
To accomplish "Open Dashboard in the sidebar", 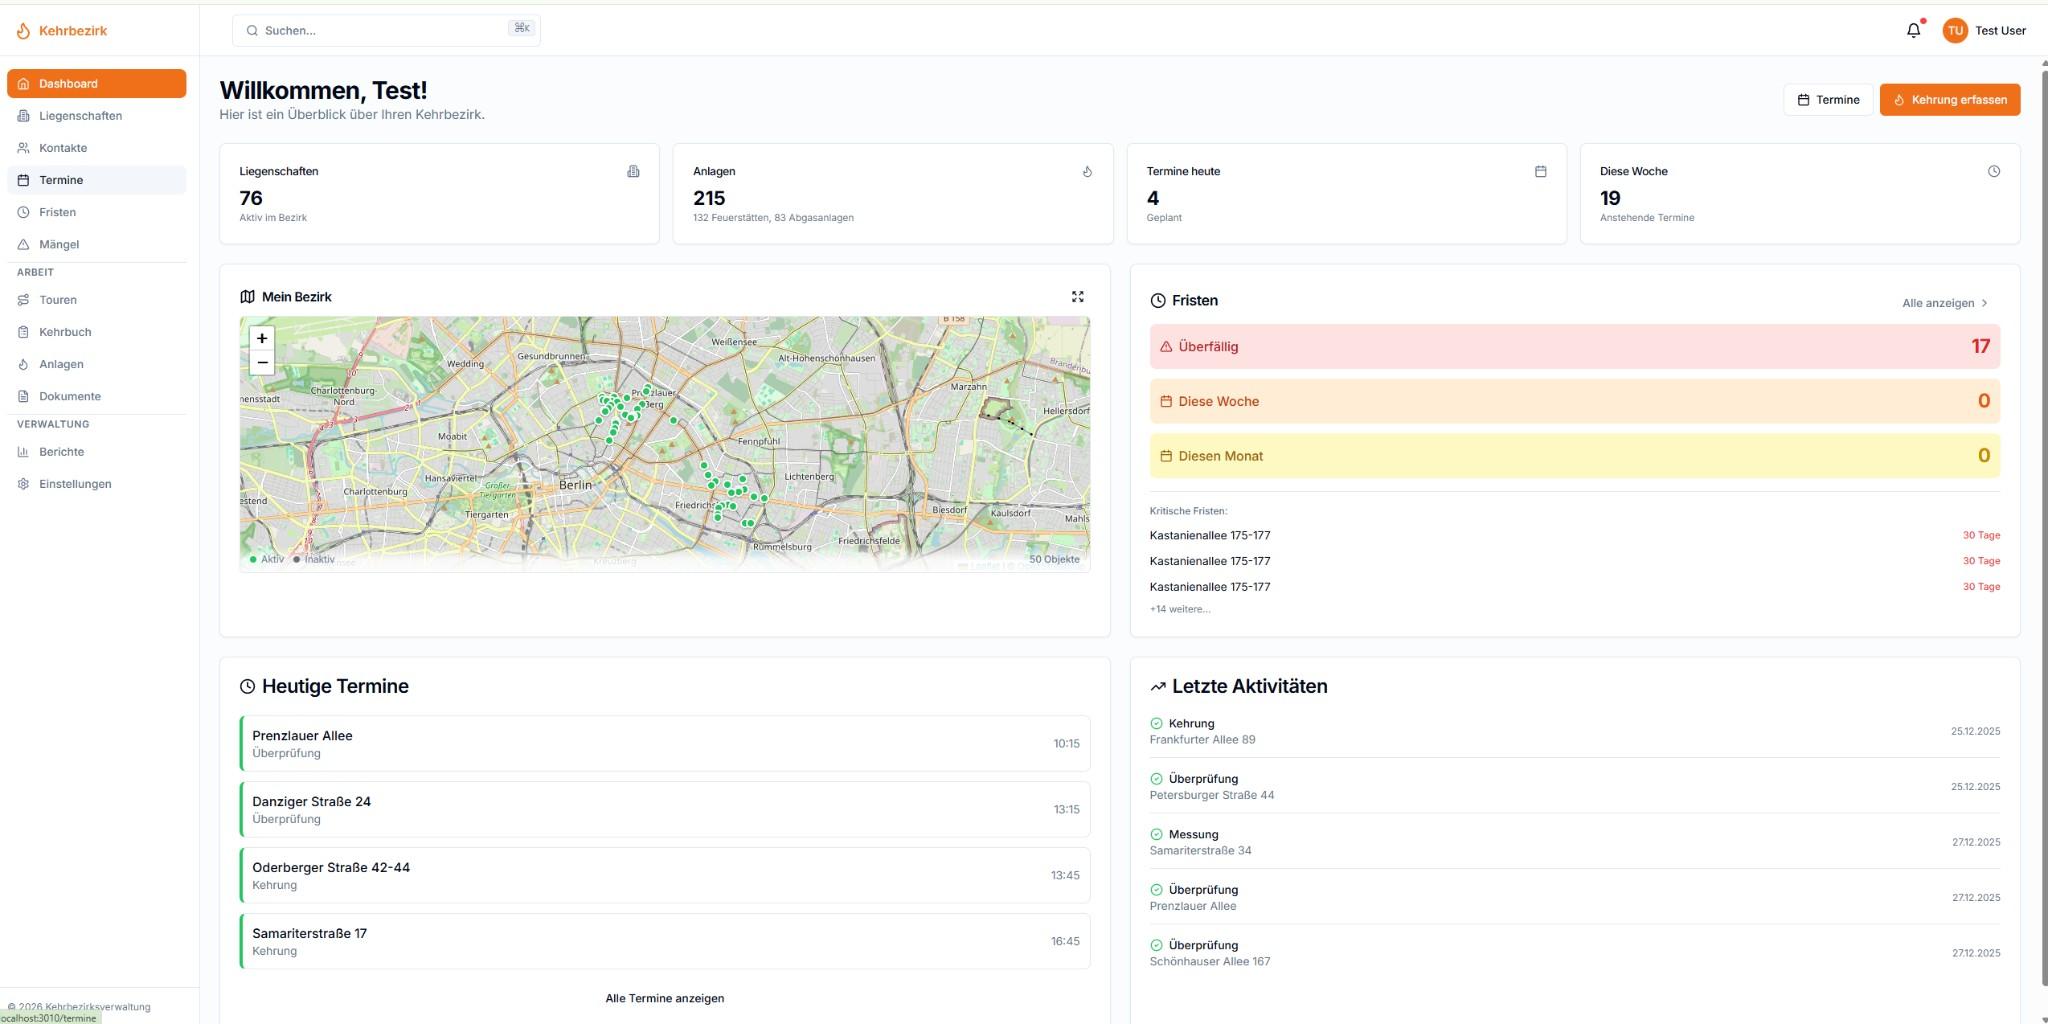I will [x=96, y=83].
